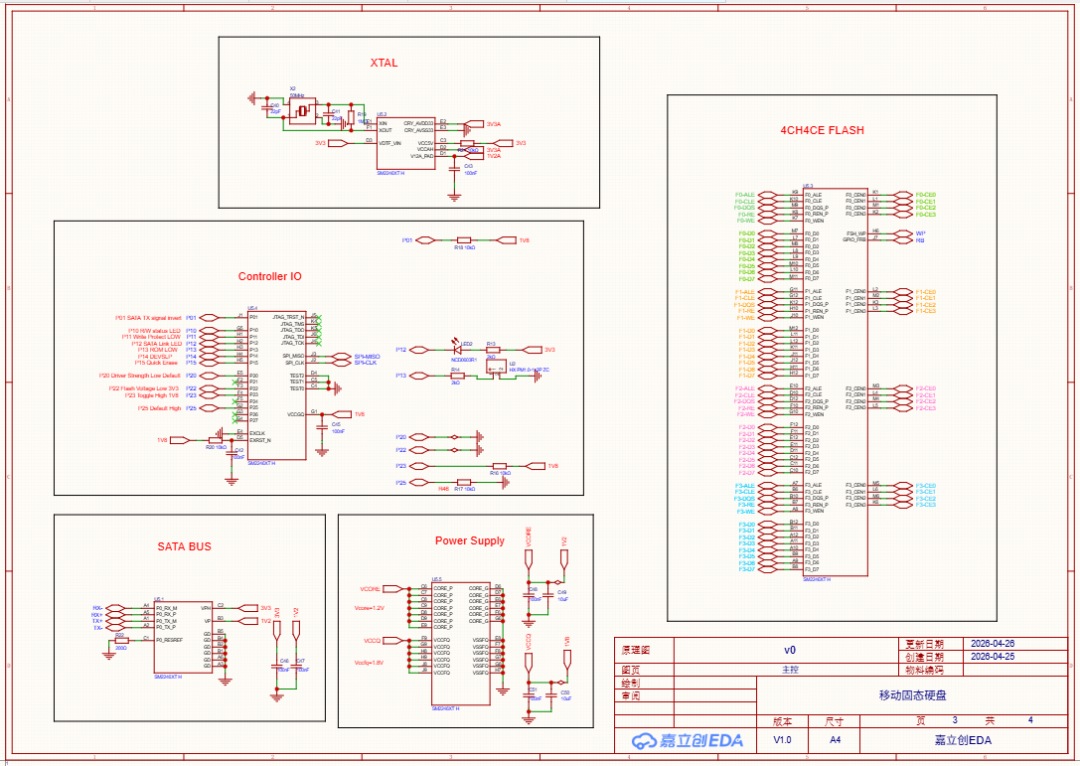Click the note 'P14 DEVSLP'
The width and height of the screenshot is (1080, 766).
coord(155,356)
